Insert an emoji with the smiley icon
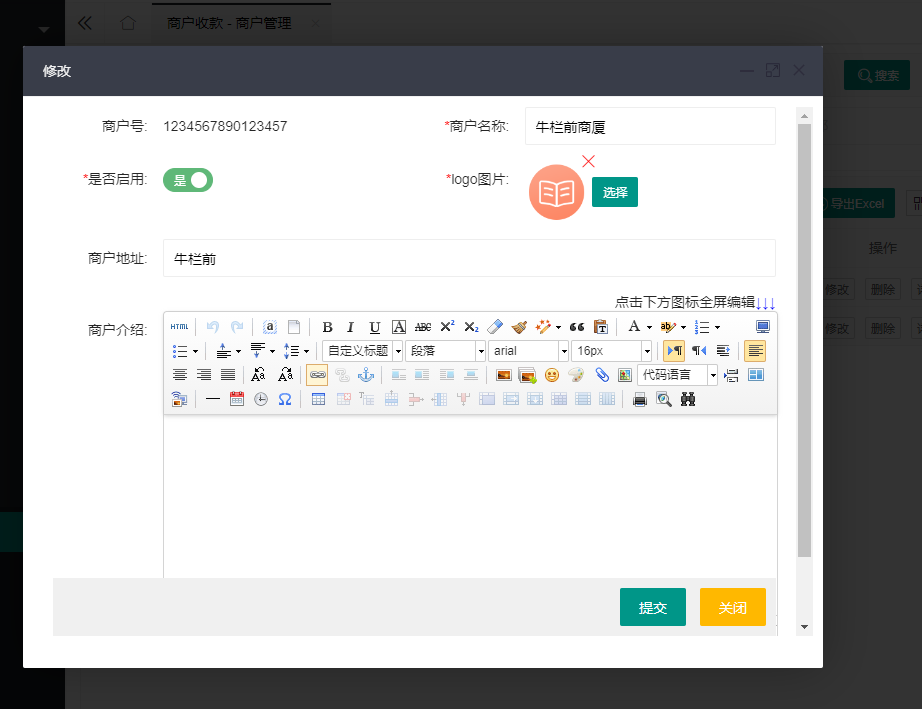This screenshot has height=709, width=922. coord(551,376)
